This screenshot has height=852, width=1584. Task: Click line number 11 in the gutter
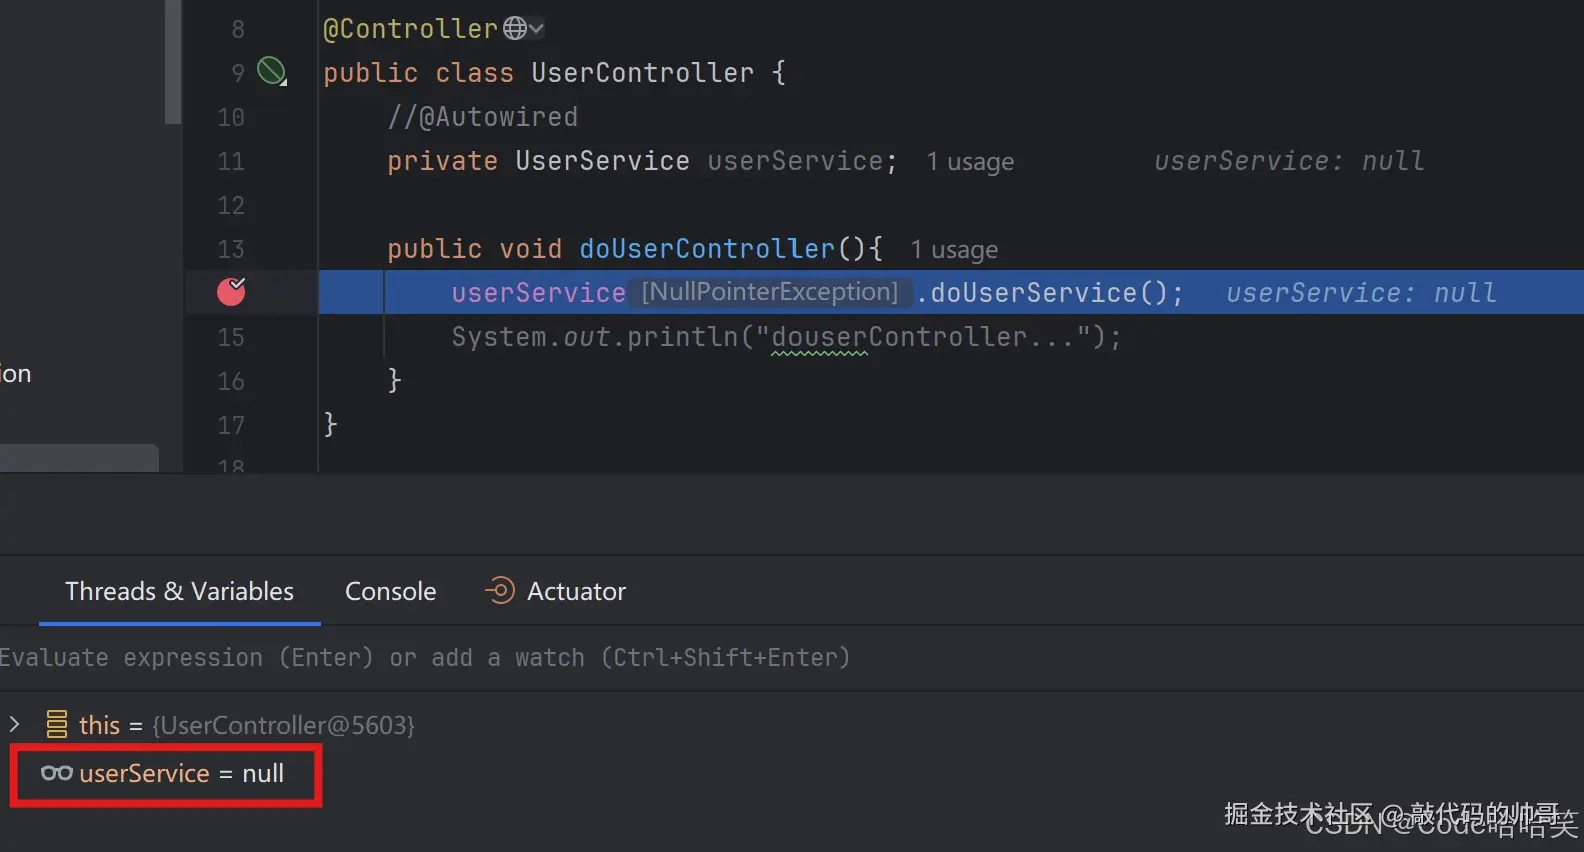coord(231,161)
